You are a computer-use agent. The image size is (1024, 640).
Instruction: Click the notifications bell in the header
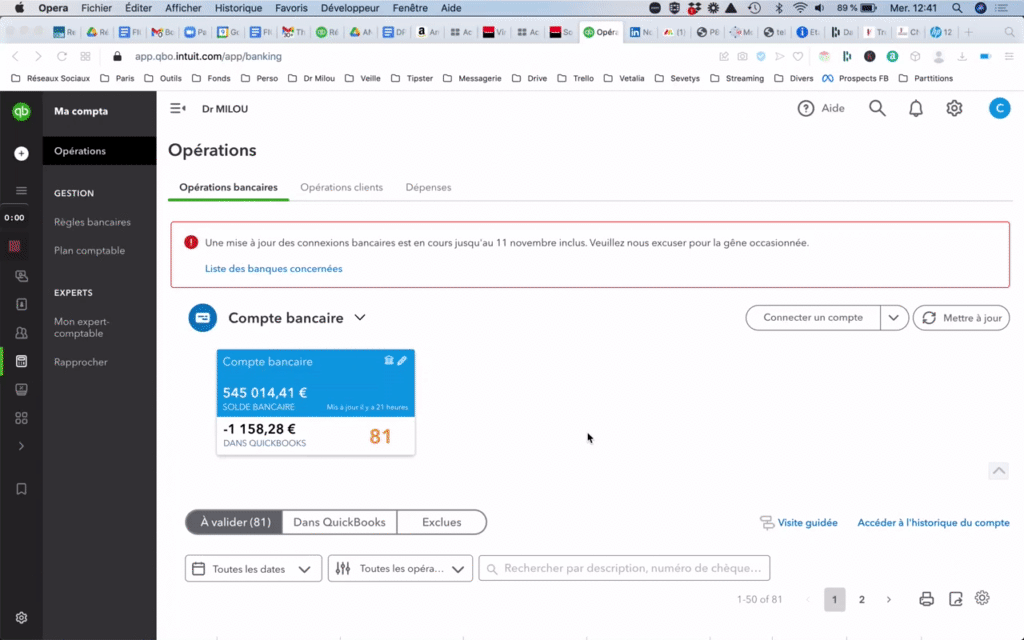(x=915, y=108)
